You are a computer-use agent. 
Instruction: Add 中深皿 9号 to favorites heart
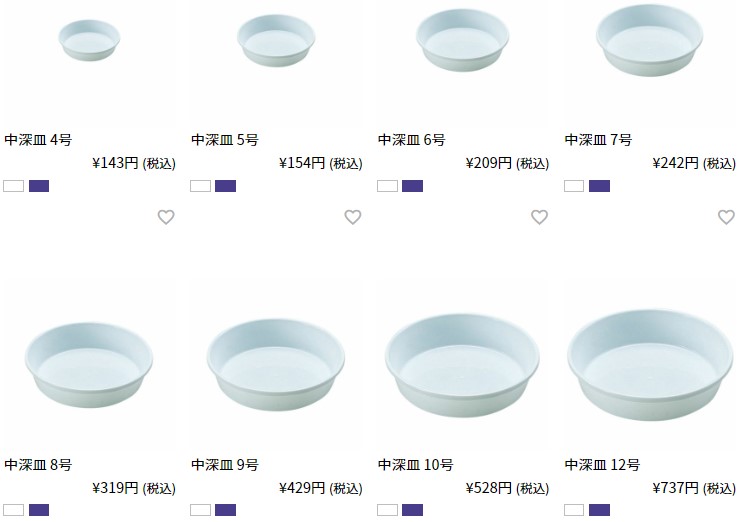pyautogui.click(x=353, y=217)
